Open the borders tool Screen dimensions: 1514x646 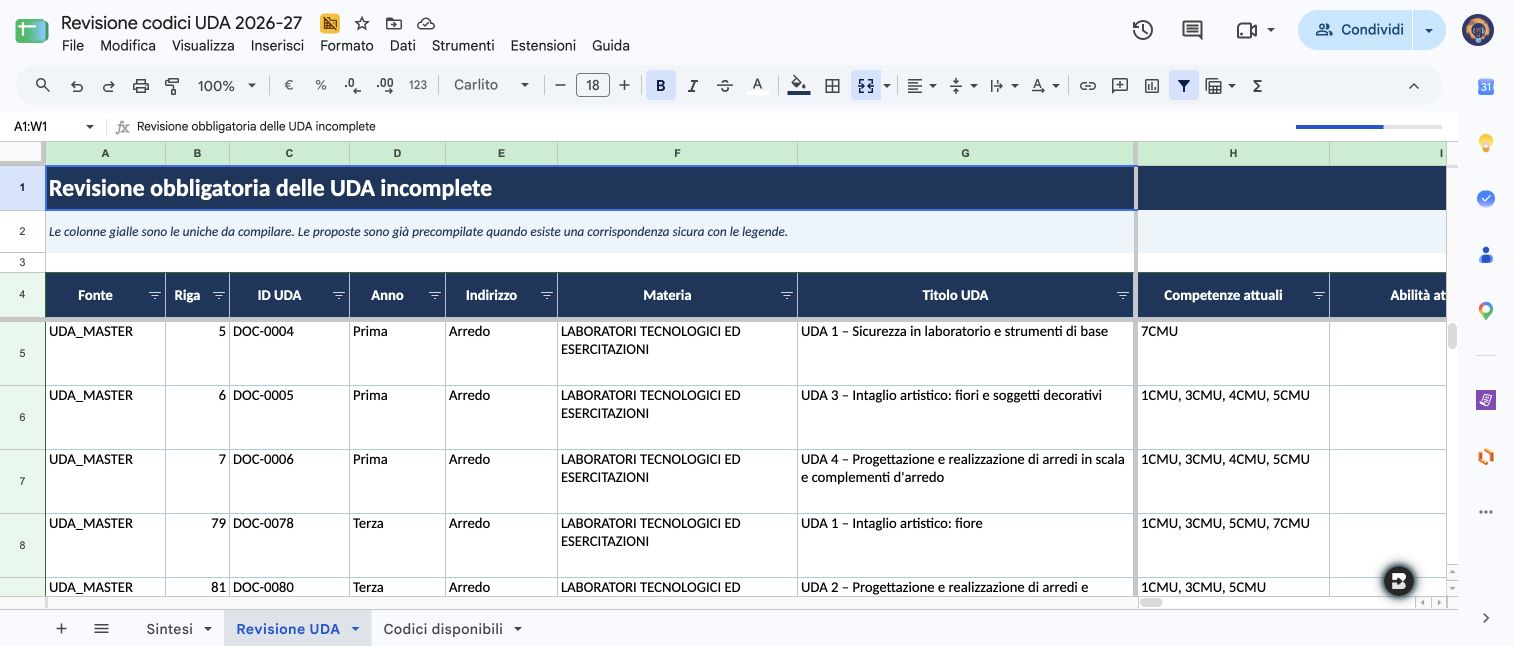click(x=832, y=86)
